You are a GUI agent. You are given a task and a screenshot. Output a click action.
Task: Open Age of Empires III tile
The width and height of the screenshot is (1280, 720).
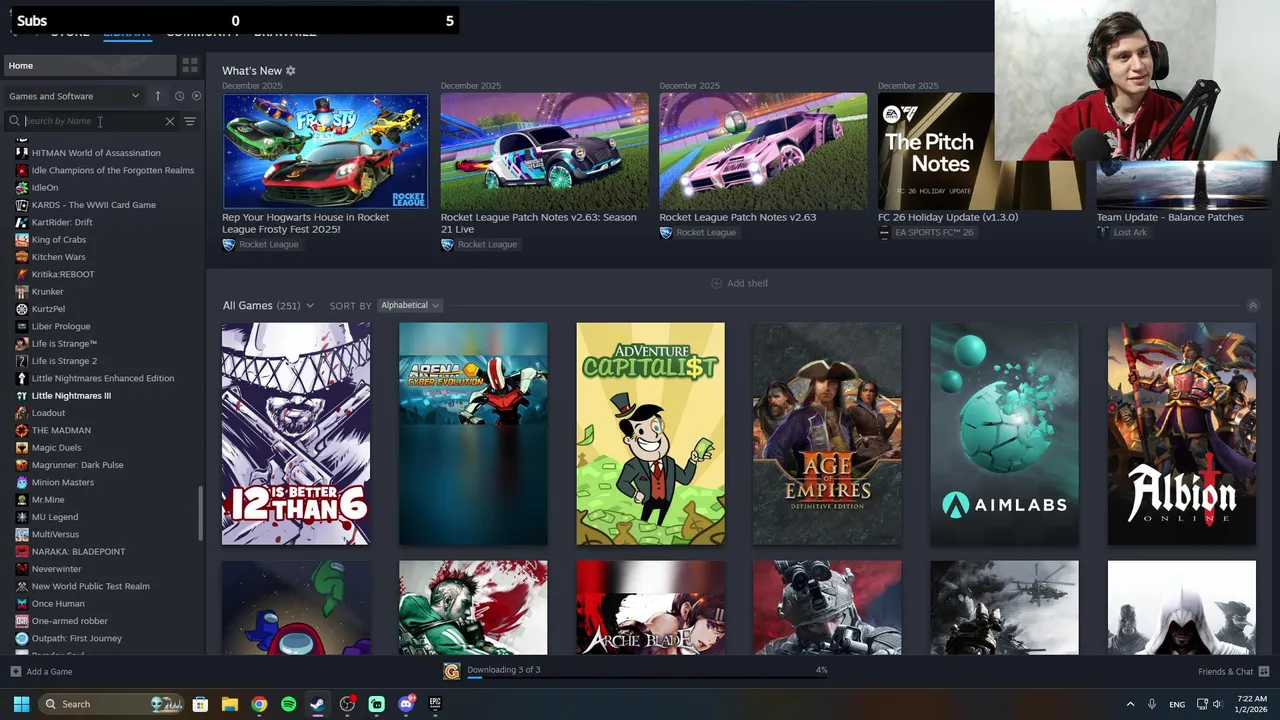pos(827,434)
